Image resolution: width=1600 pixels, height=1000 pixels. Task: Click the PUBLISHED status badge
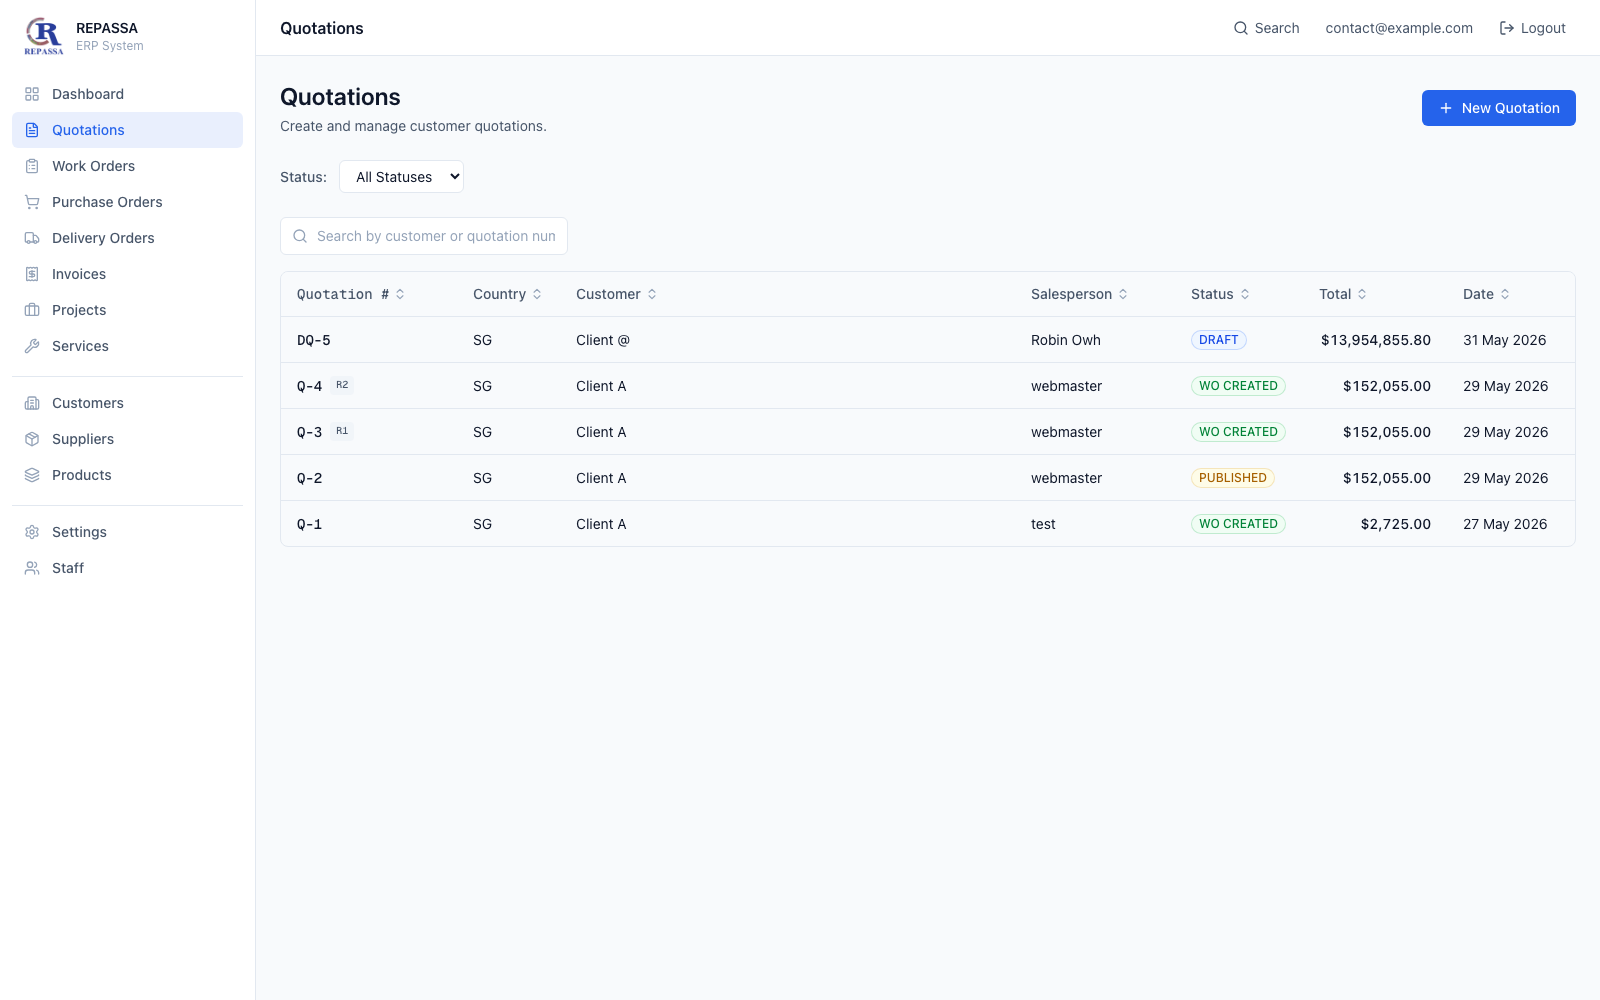pos(1232,478)
